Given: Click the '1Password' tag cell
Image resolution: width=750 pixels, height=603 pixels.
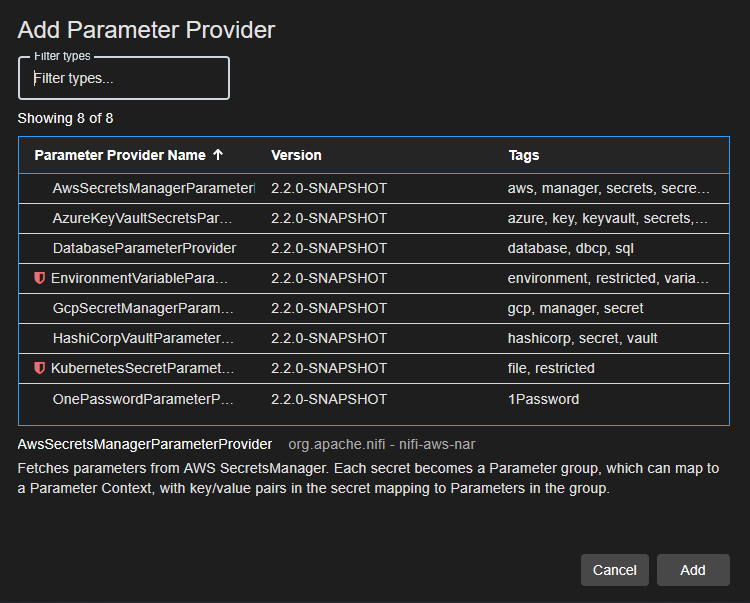Looking at the screenshot, I should [543, 399].
